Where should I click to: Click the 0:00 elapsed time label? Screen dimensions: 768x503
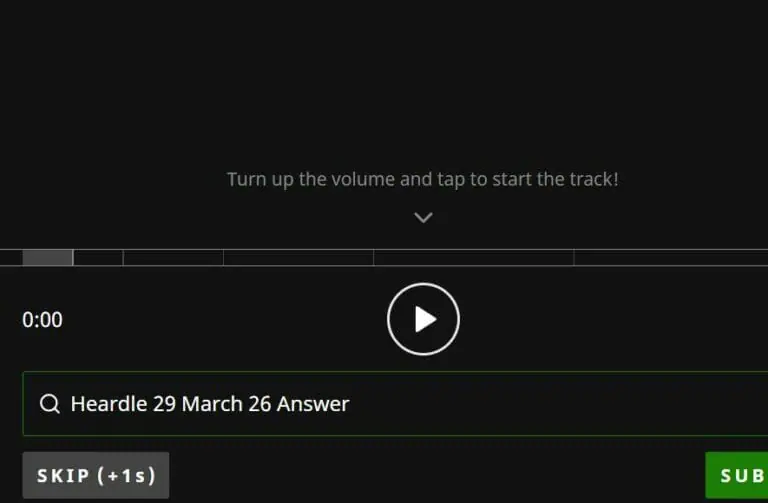coord(42,320)
